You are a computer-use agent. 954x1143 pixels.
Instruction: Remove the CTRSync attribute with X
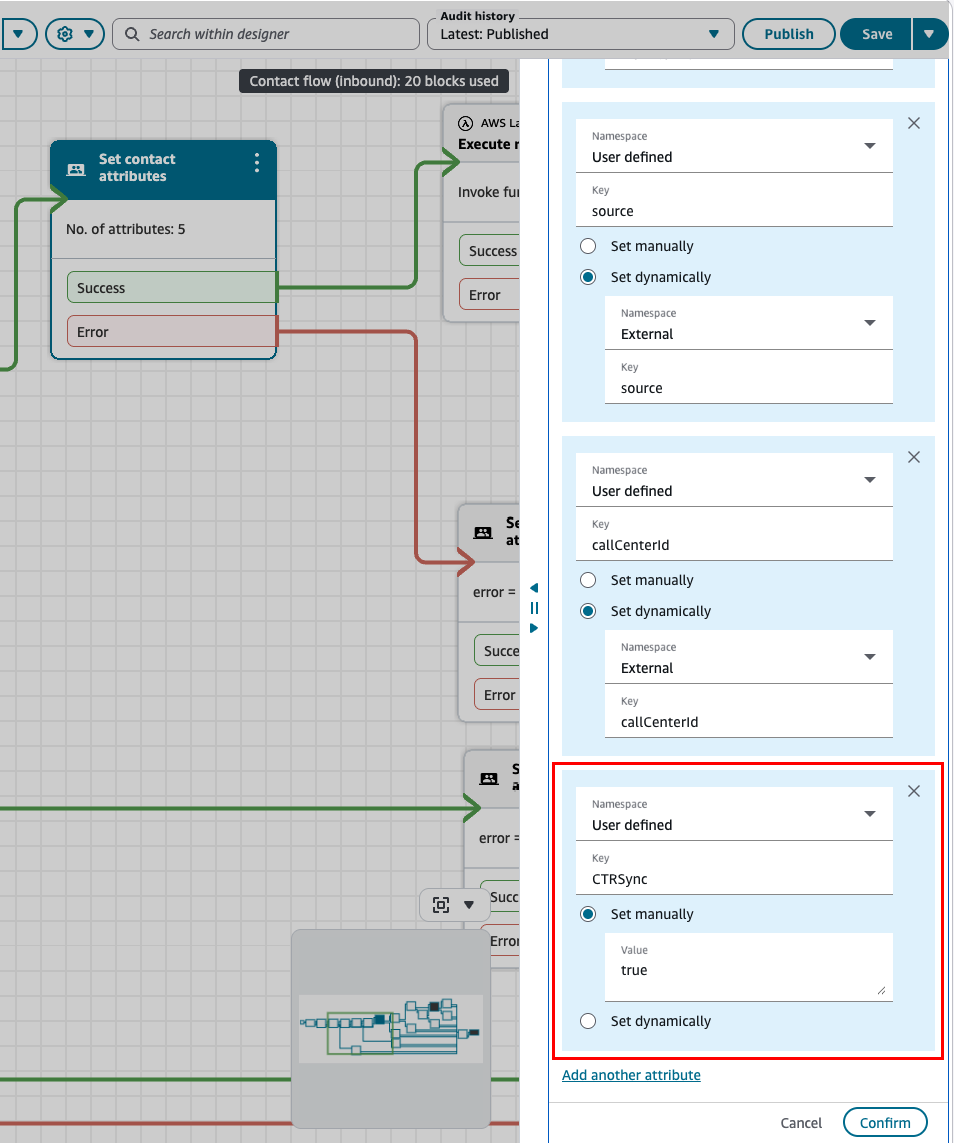click(x=914, y=791)
